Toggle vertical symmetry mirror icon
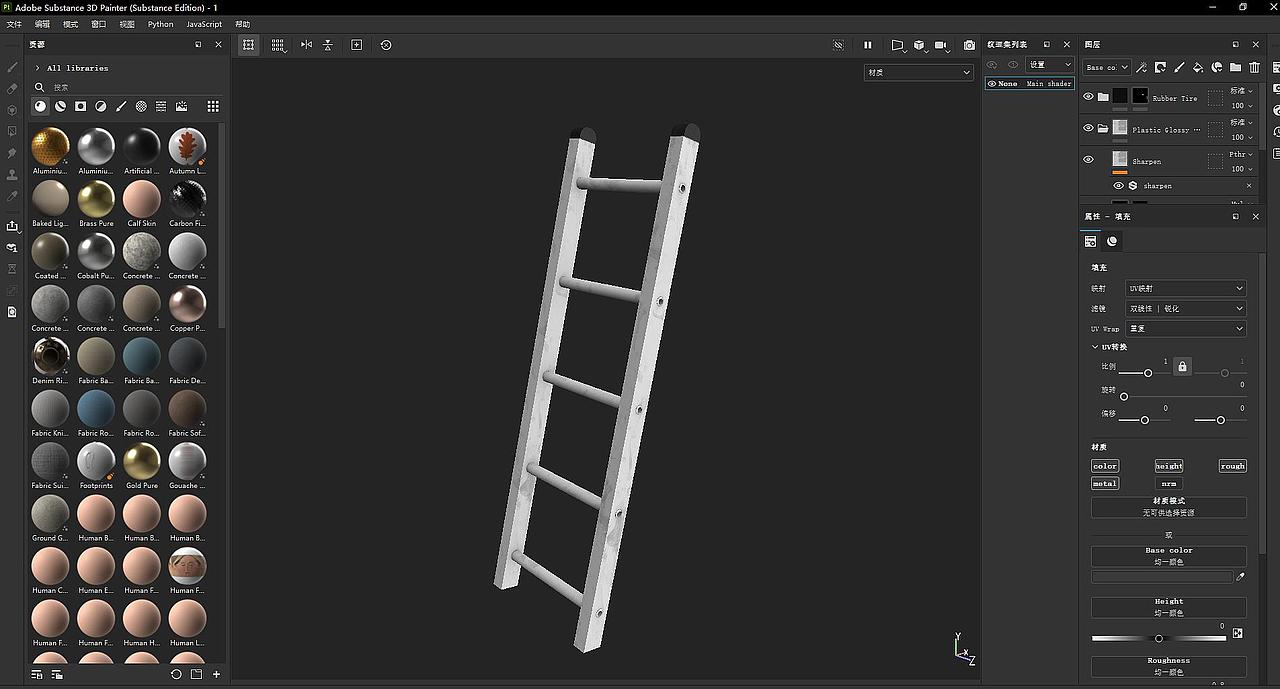1280x689 pixels. (327, 45)
